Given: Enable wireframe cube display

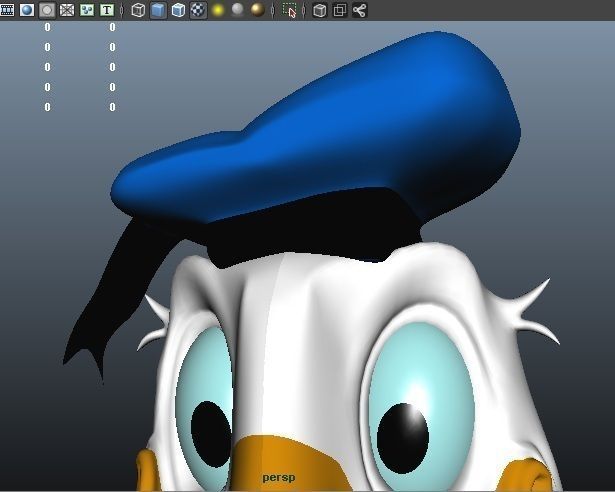Looking at the screenshot, I should click(x=138, y=10).
